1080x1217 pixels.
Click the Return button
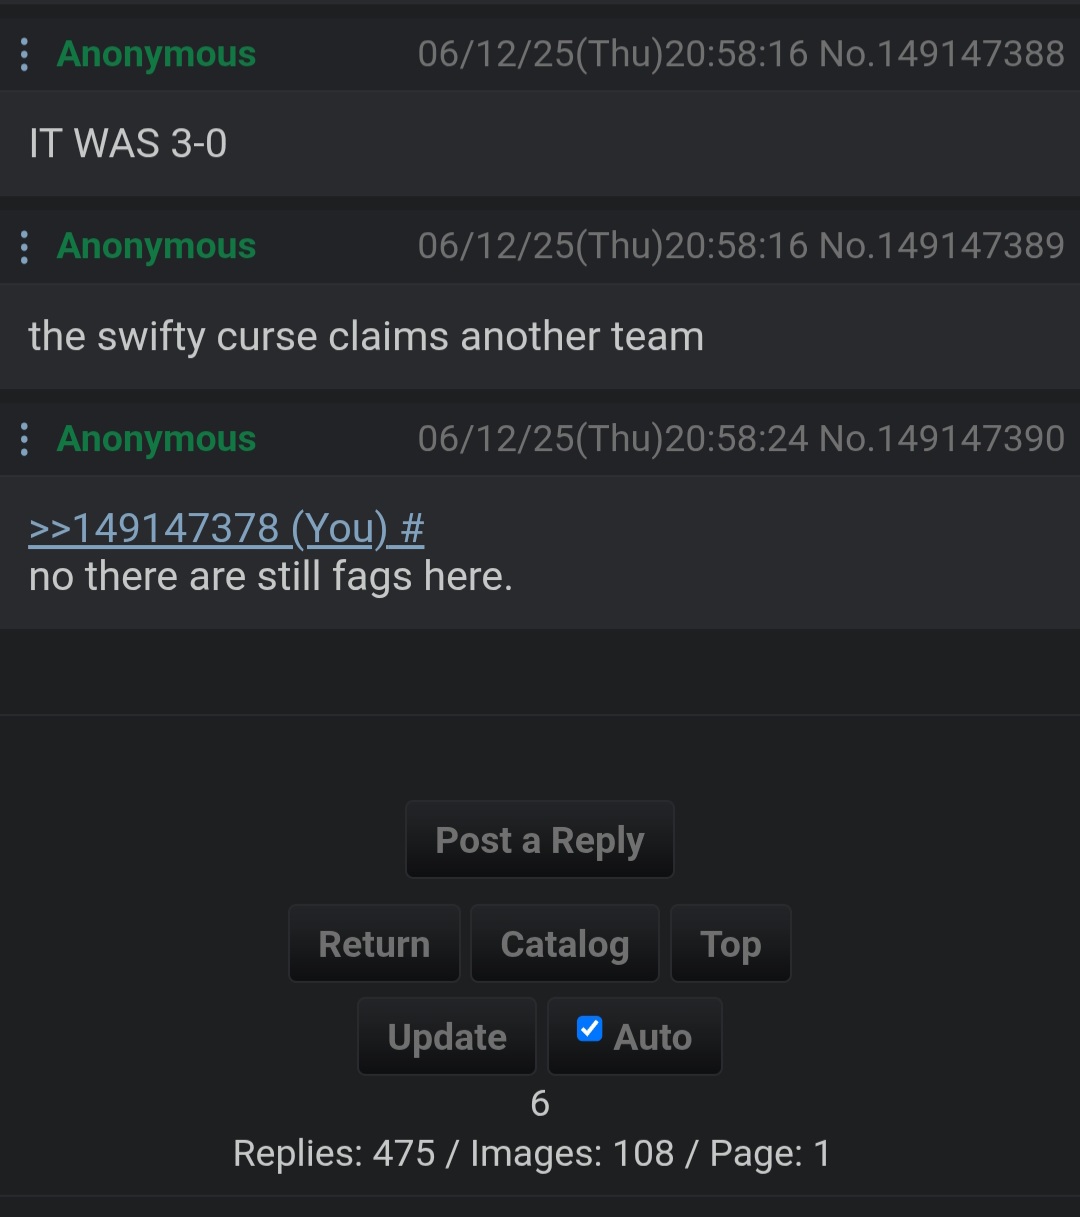tap(374, 944)
